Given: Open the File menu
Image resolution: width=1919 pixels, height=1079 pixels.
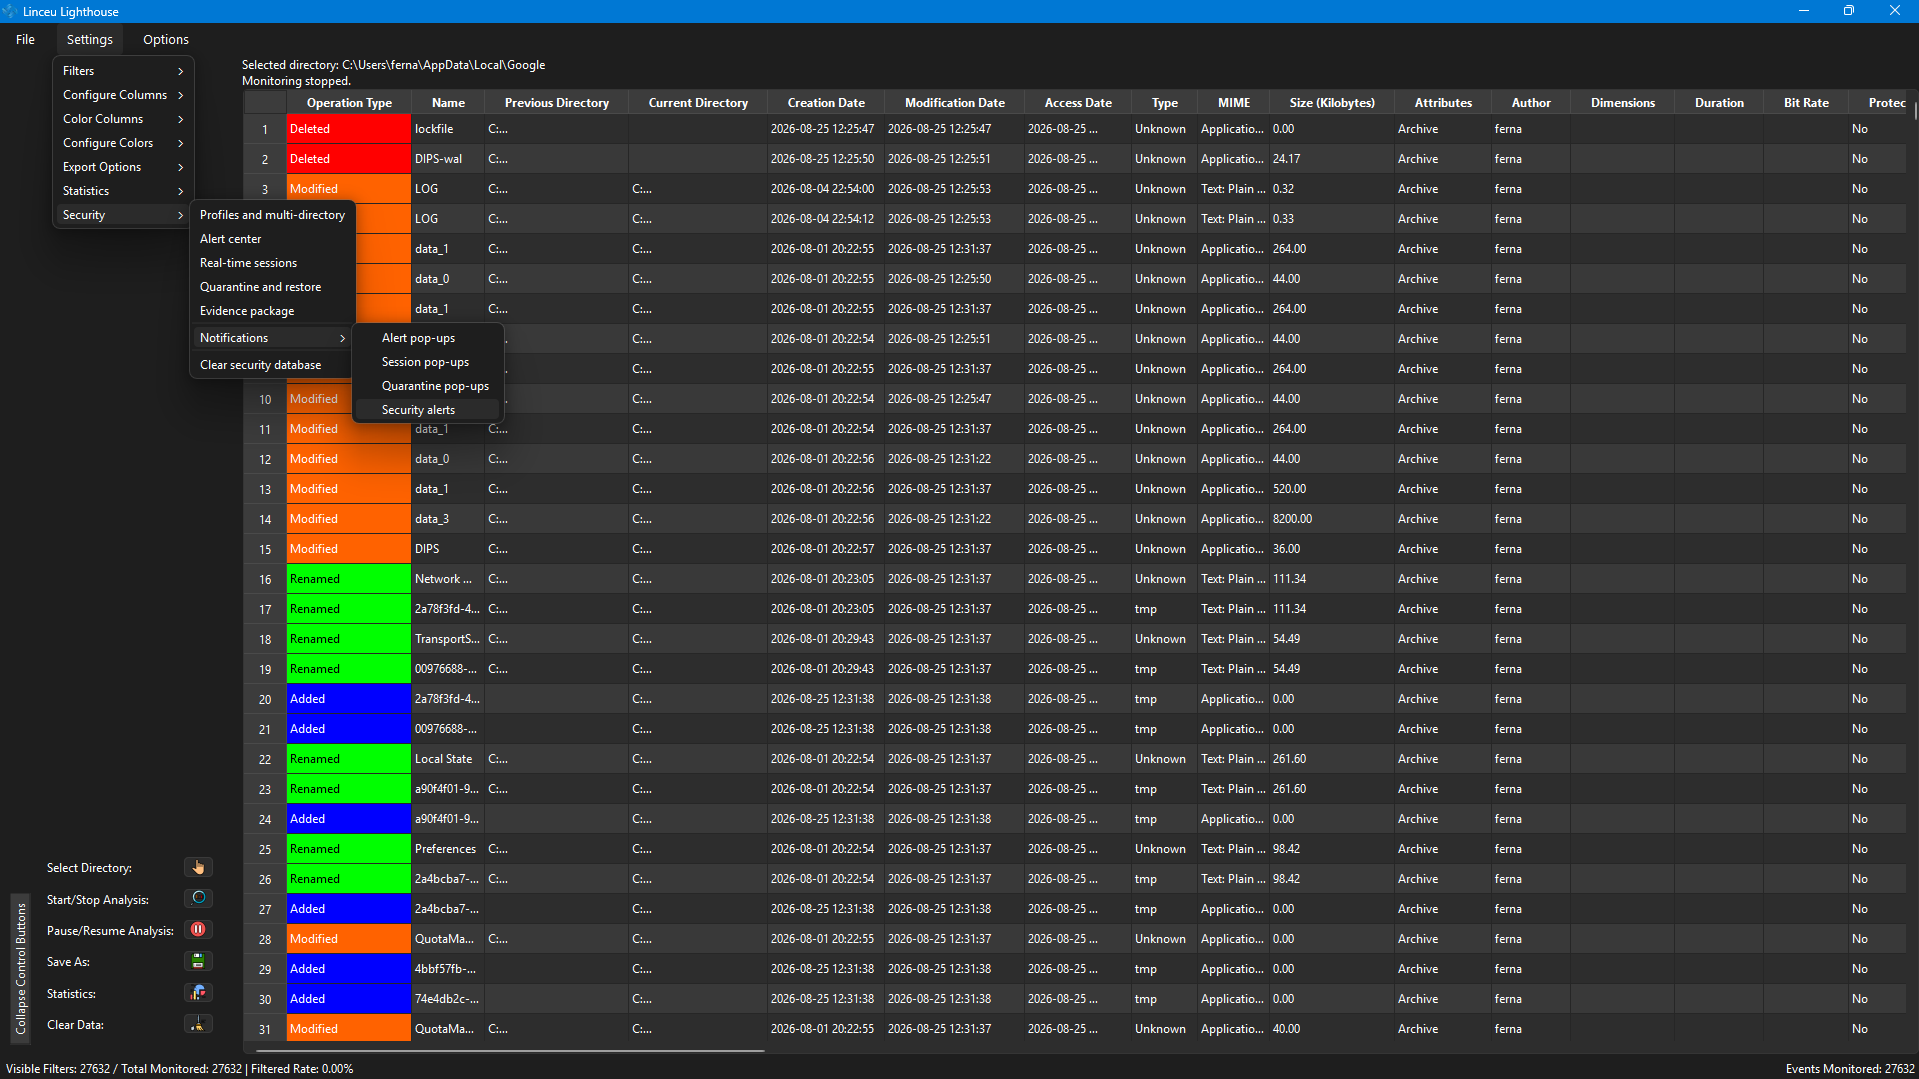Looking at the screenshot, I should point(25,39).
